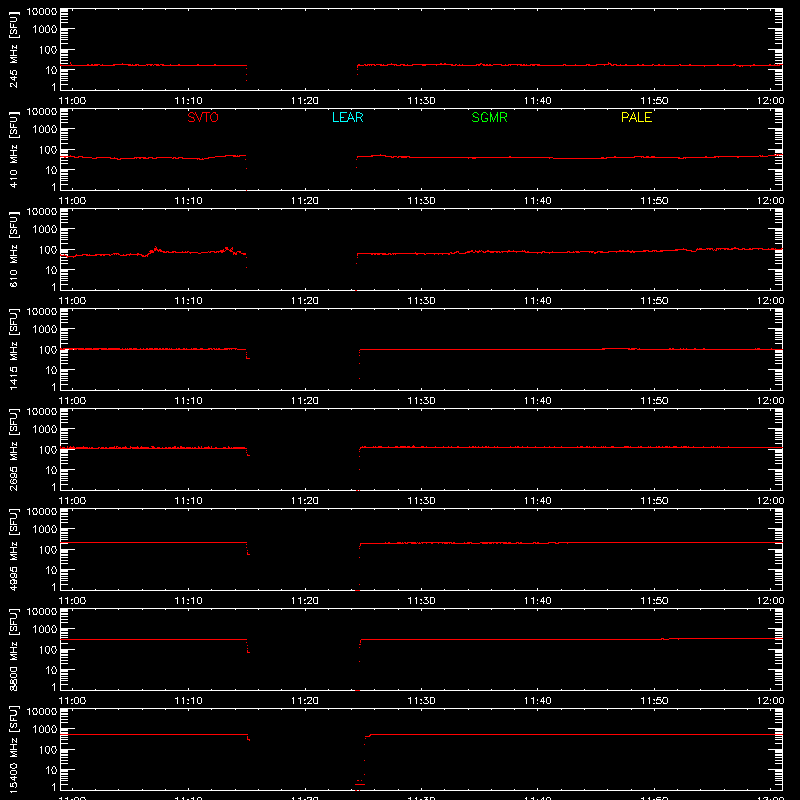
Task: Select the 8800 MHz [SFU] axis title
Action: (13, 649)
